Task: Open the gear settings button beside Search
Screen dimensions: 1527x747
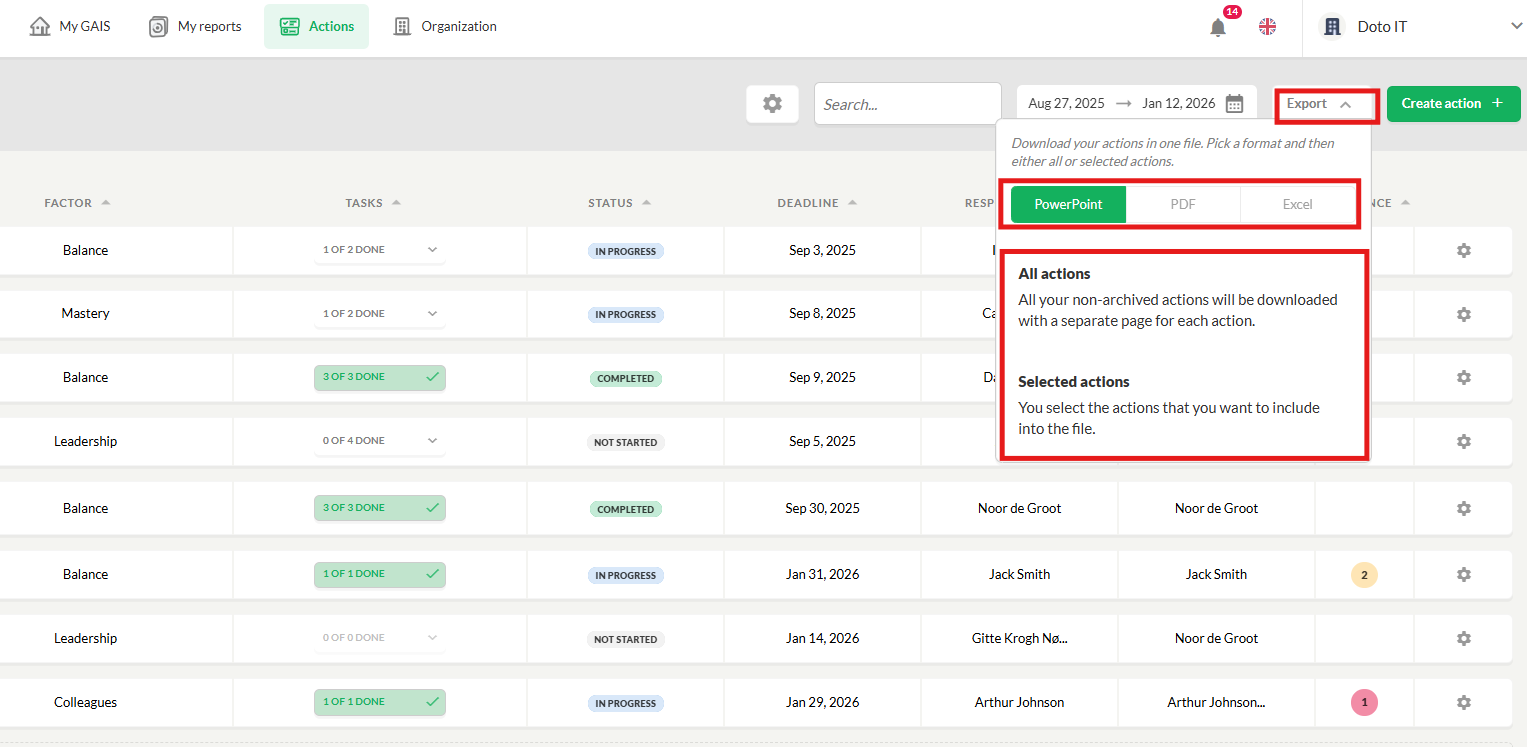Action: (772, 103)
